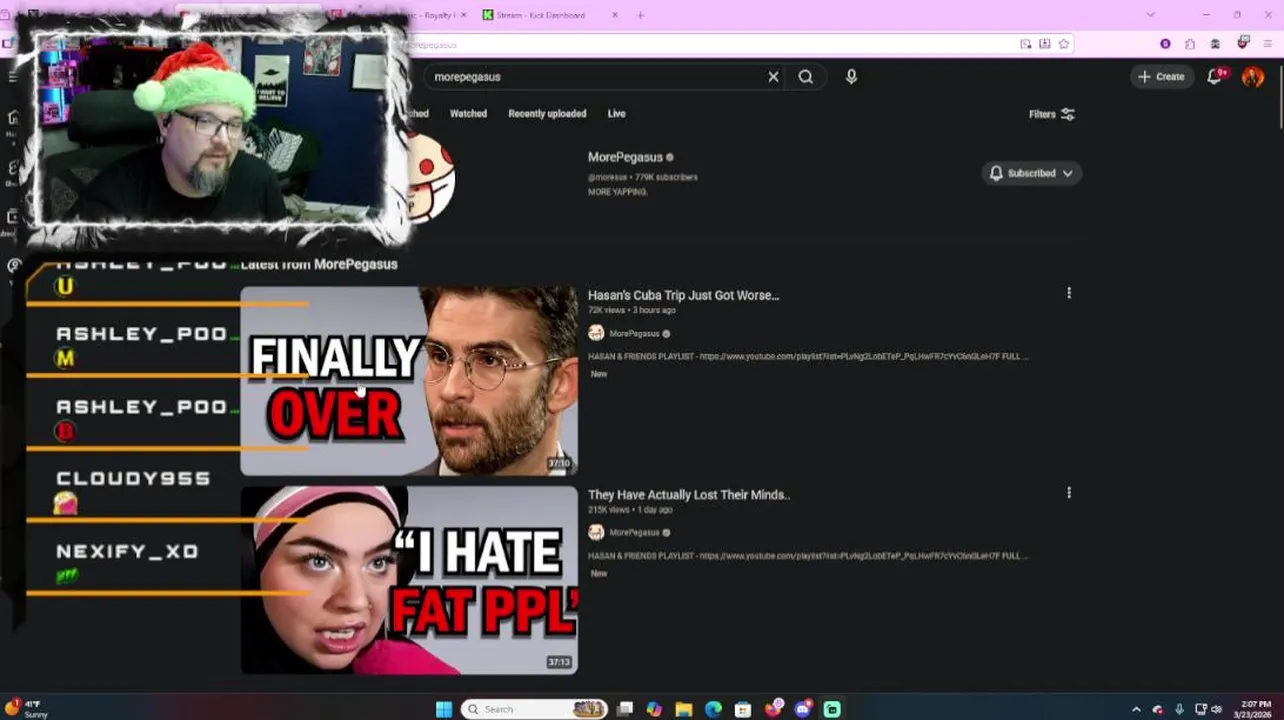Switch to the Kick Dashboard browser tab
The height and width of the screenshot is (720, 1284).
click(x=540, y=15)
